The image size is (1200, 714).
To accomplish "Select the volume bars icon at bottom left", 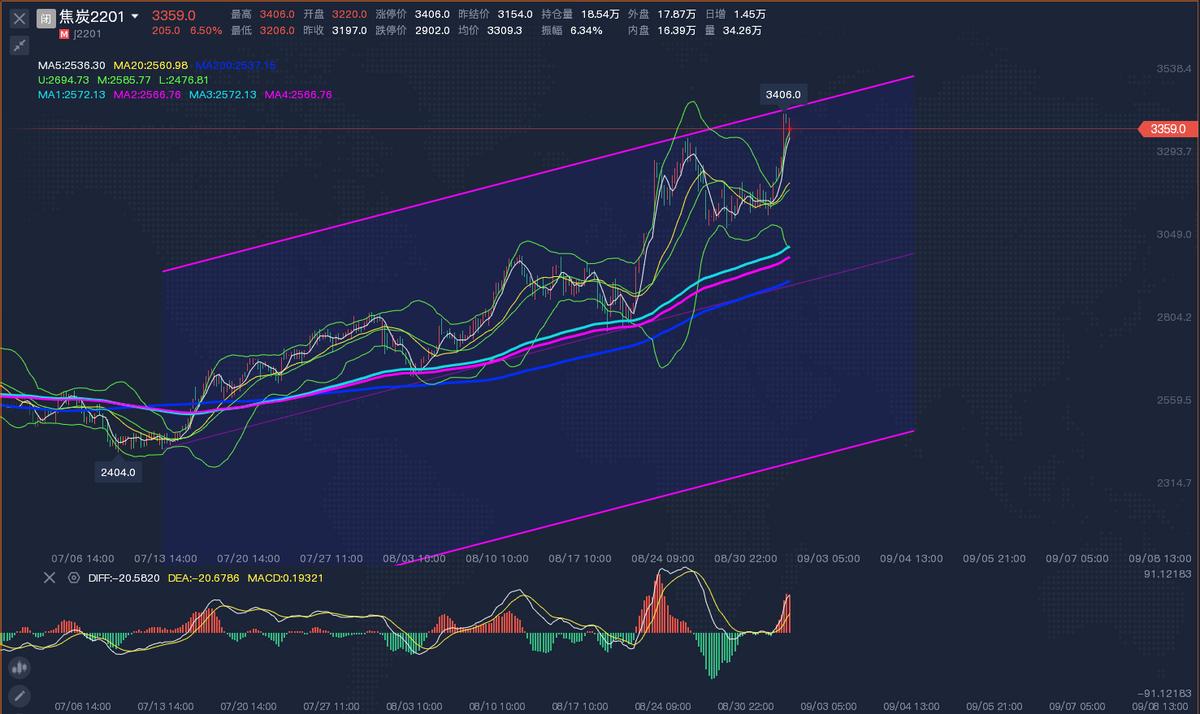I will click(20, 667).
